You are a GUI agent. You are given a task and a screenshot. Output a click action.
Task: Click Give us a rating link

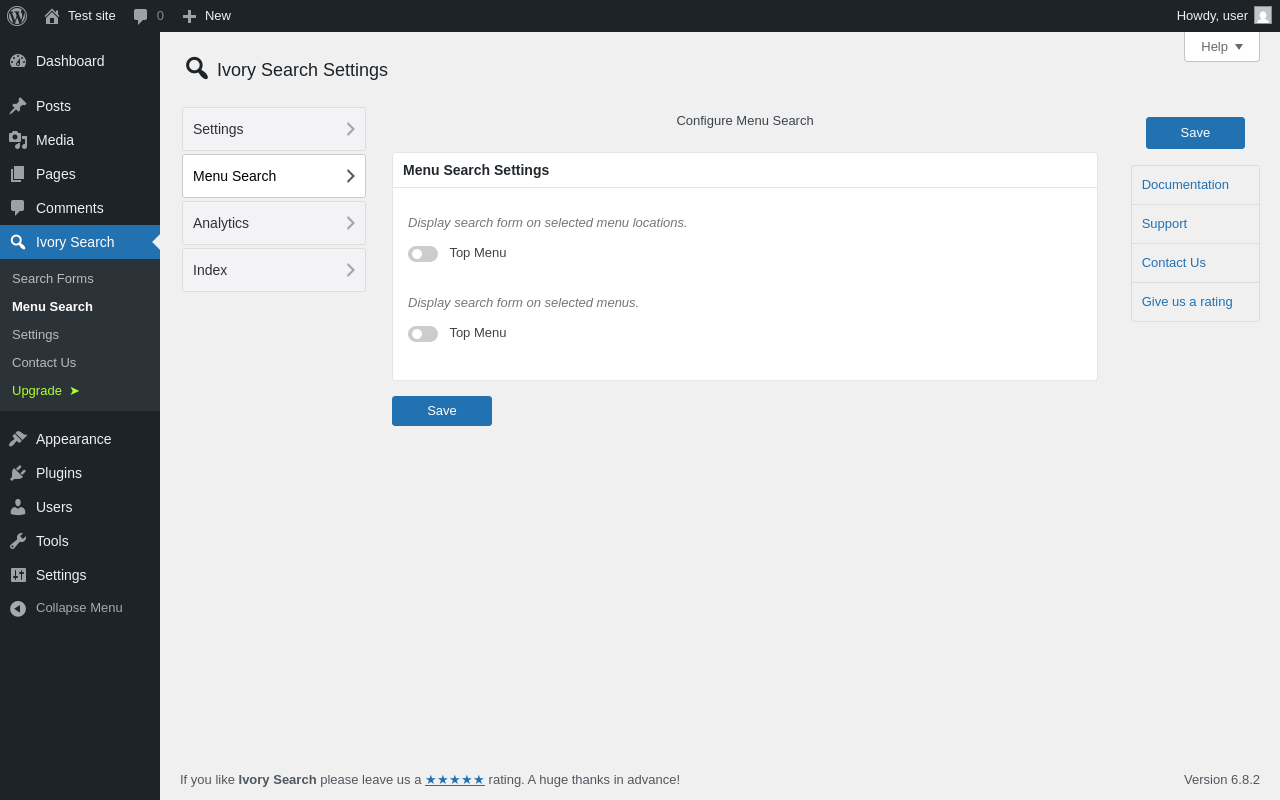[x=1187, y=302]
